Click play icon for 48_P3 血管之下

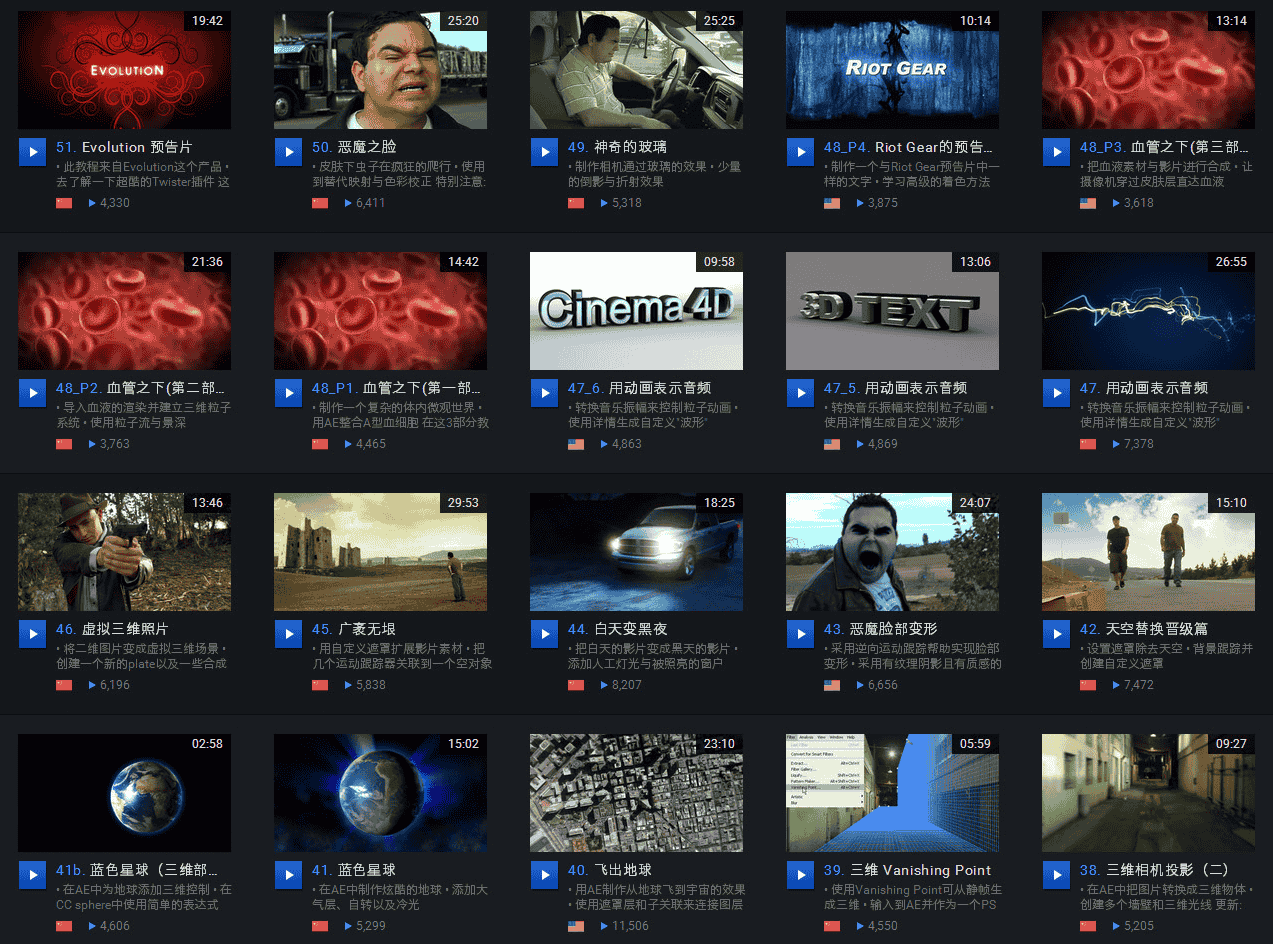(1057, 152)
